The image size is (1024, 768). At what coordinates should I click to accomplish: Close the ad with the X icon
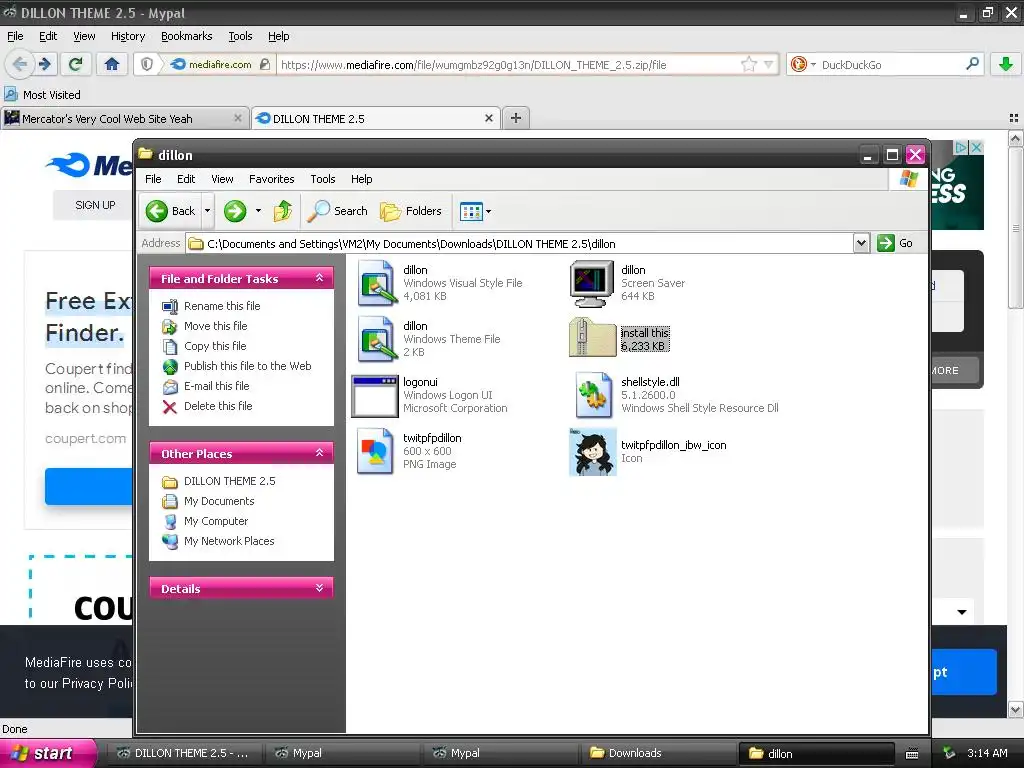976,148
